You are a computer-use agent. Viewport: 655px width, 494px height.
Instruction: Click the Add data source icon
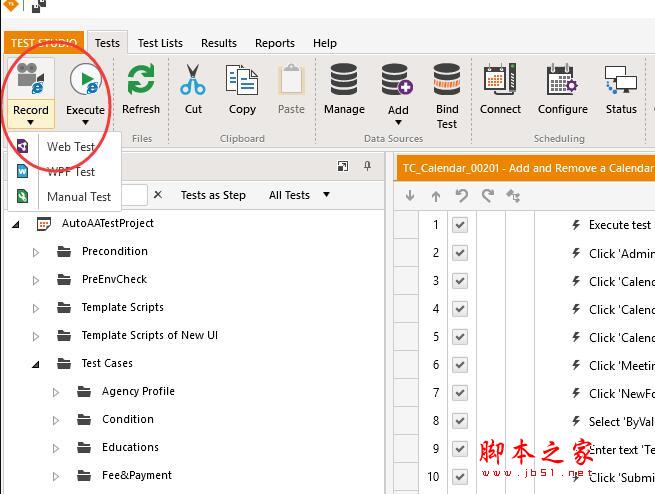coord(397,79)
